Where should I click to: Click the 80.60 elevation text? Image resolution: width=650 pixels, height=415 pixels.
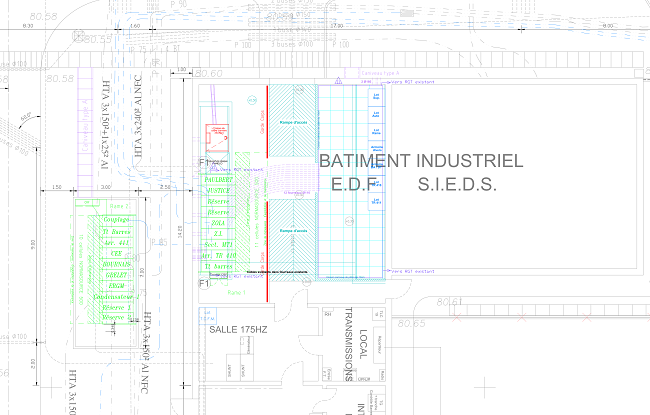209,73
